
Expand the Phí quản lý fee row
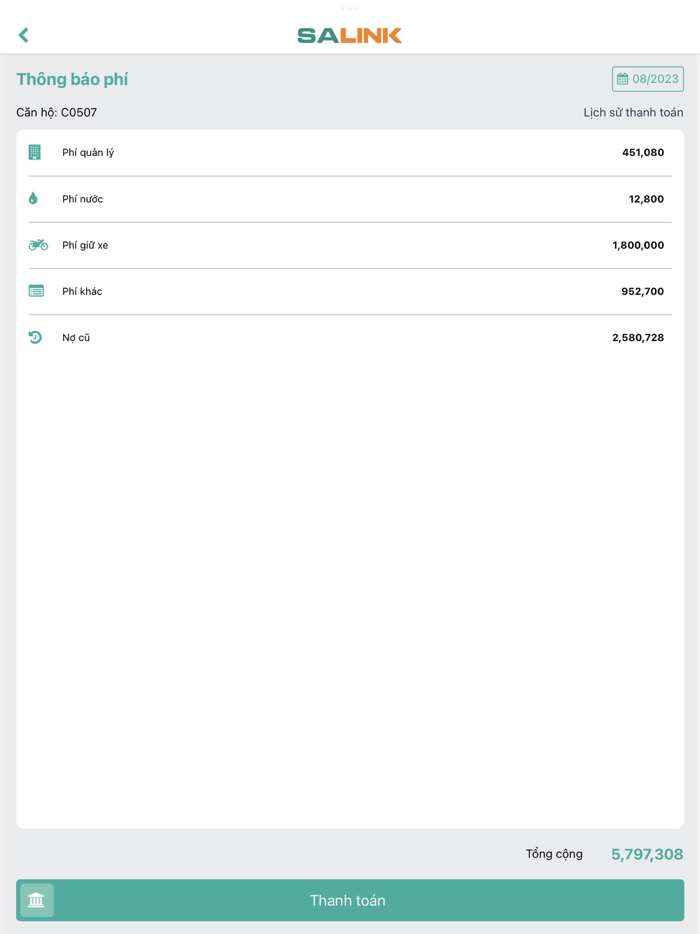pyautogui.click(x=350, y=152)
